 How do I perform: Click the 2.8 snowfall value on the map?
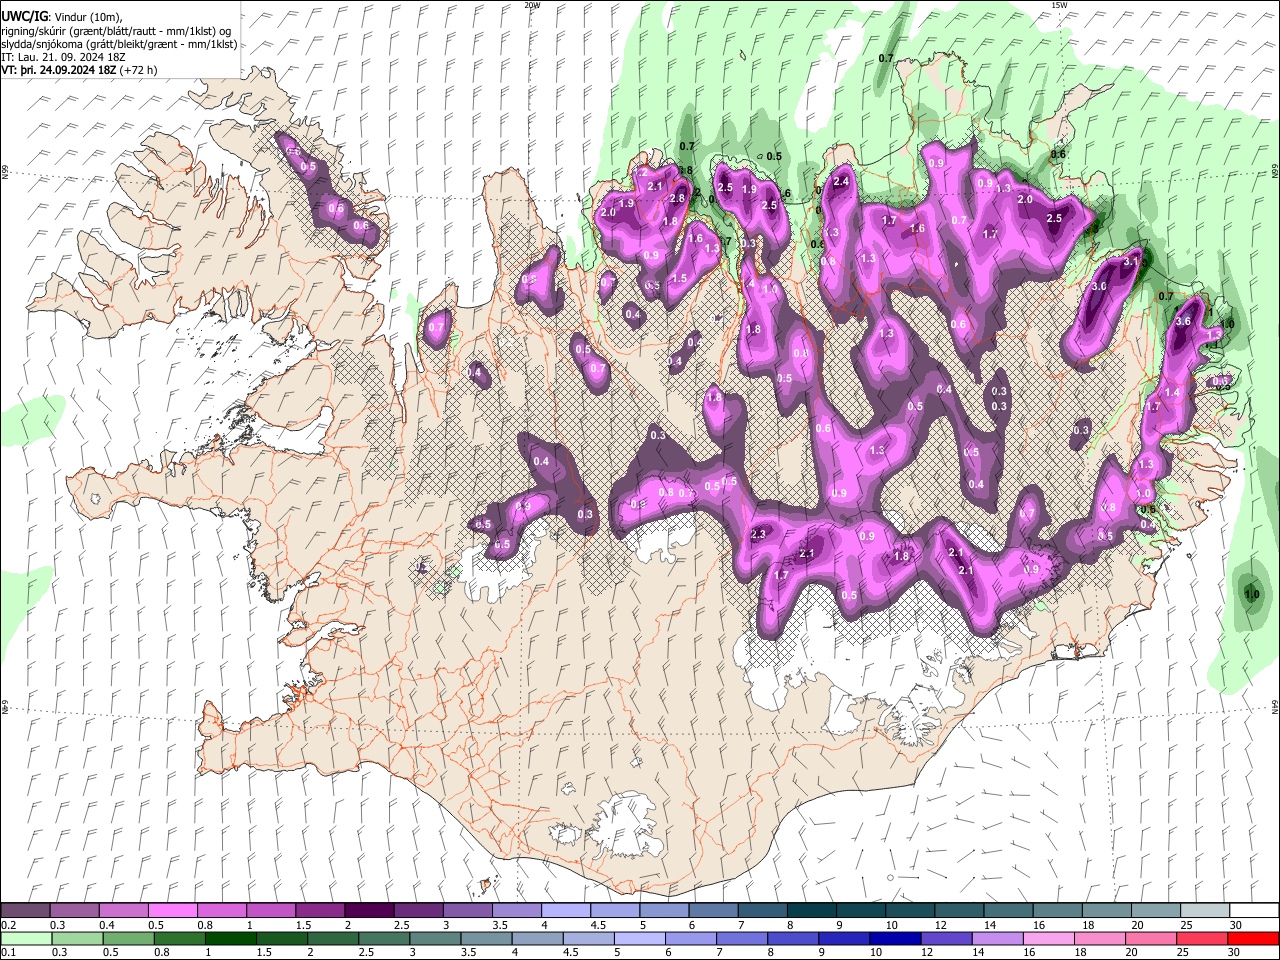[x=677, y=198]
